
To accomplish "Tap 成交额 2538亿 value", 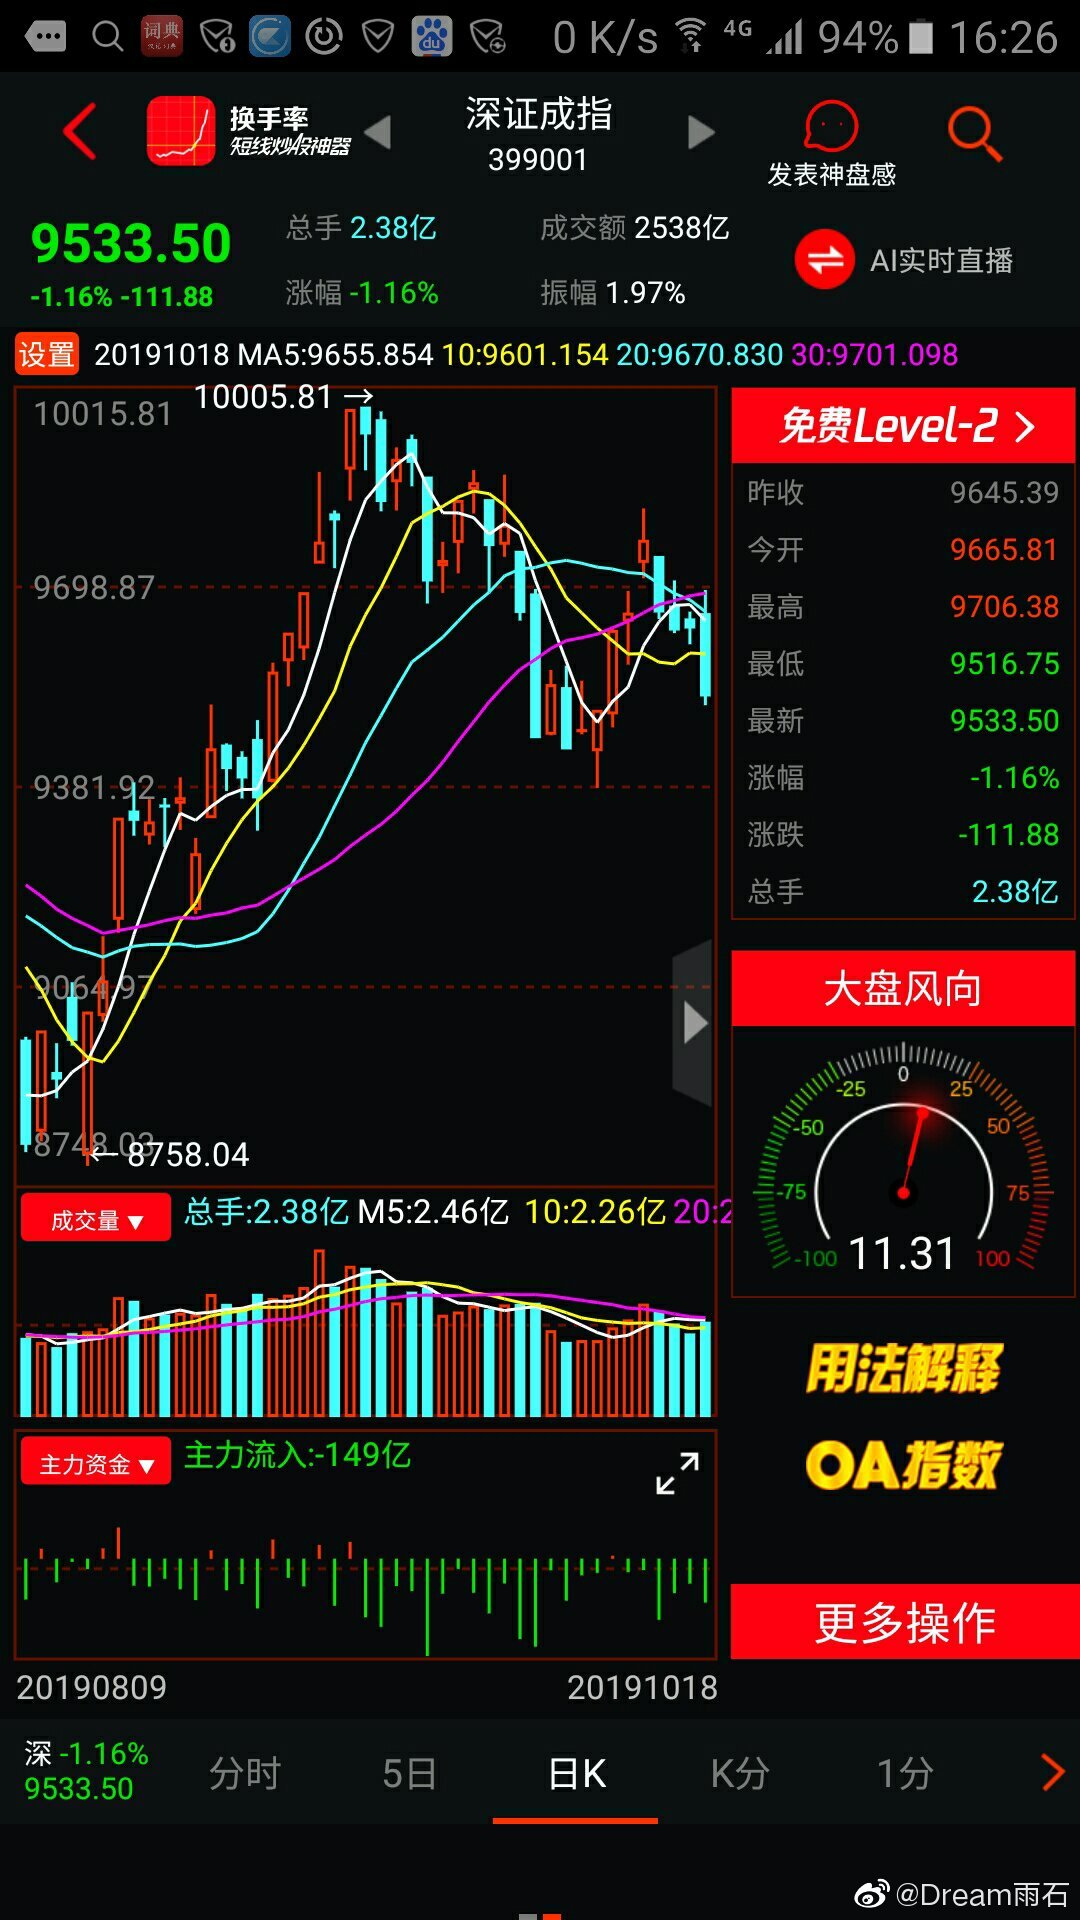I will click(x=682, y=228).
